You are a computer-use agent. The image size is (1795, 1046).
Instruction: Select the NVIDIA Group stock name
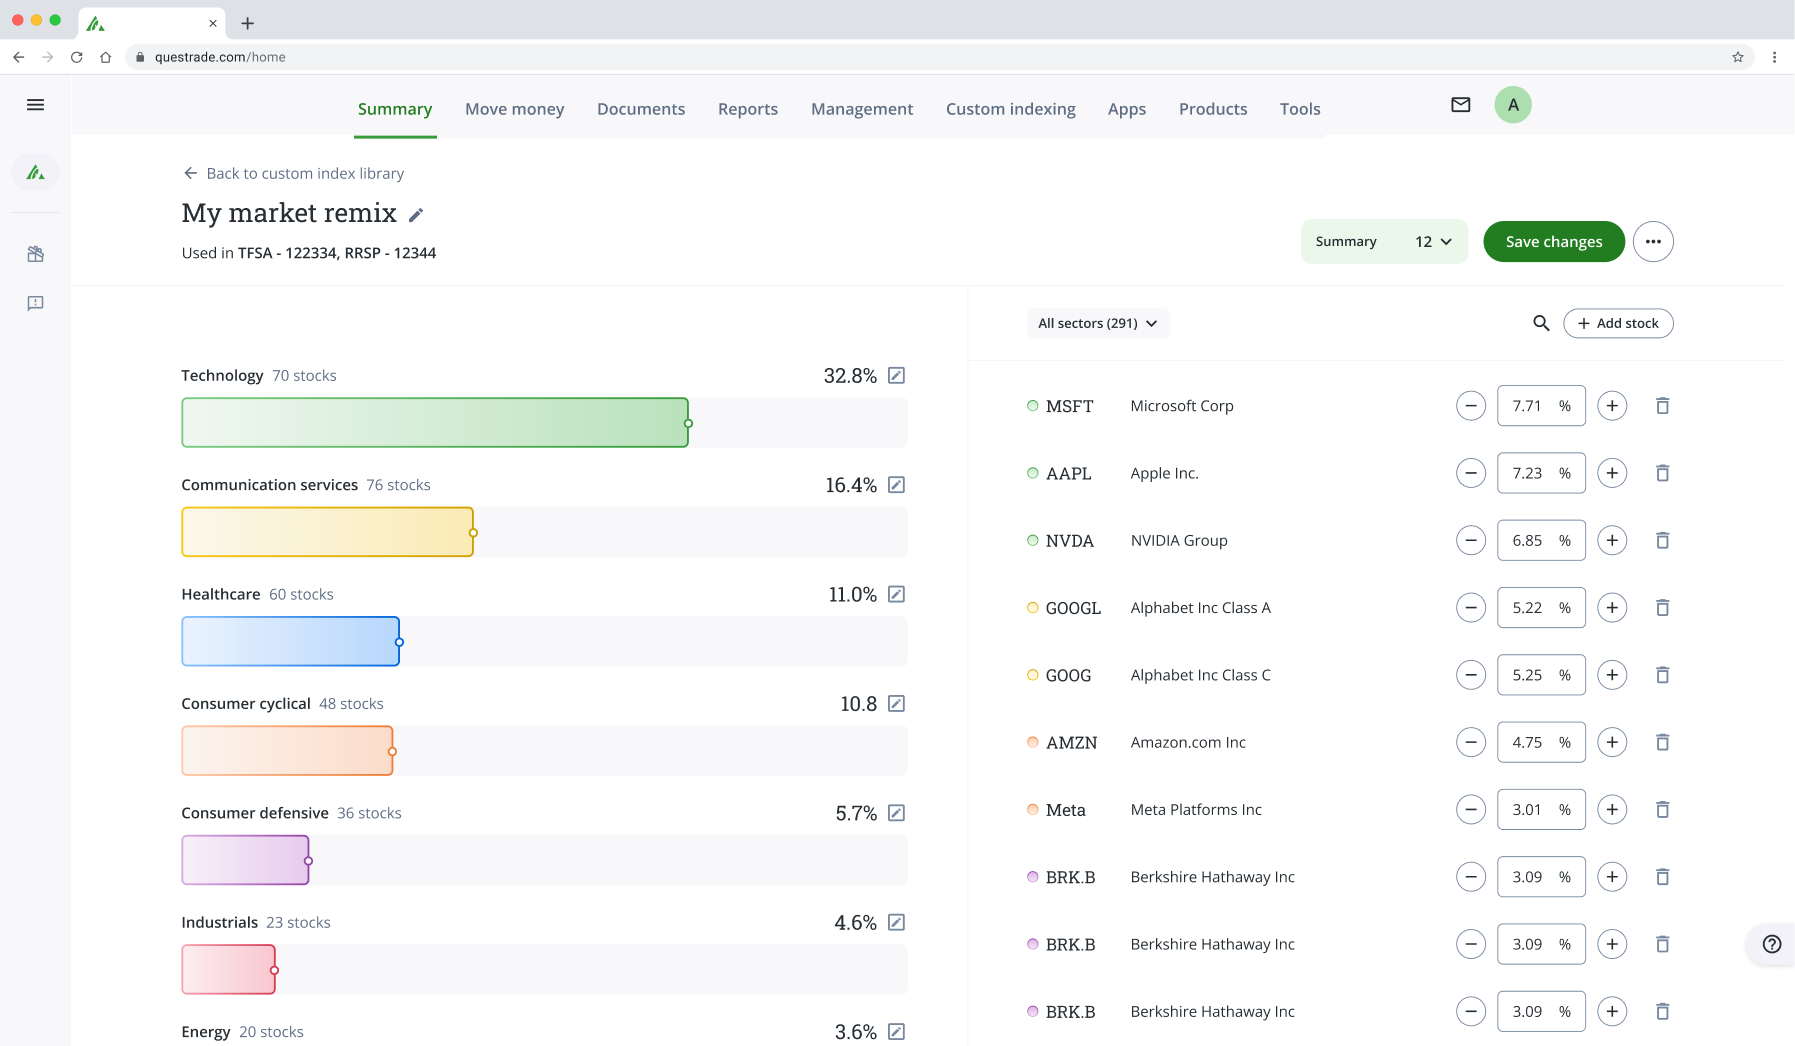1179,540
